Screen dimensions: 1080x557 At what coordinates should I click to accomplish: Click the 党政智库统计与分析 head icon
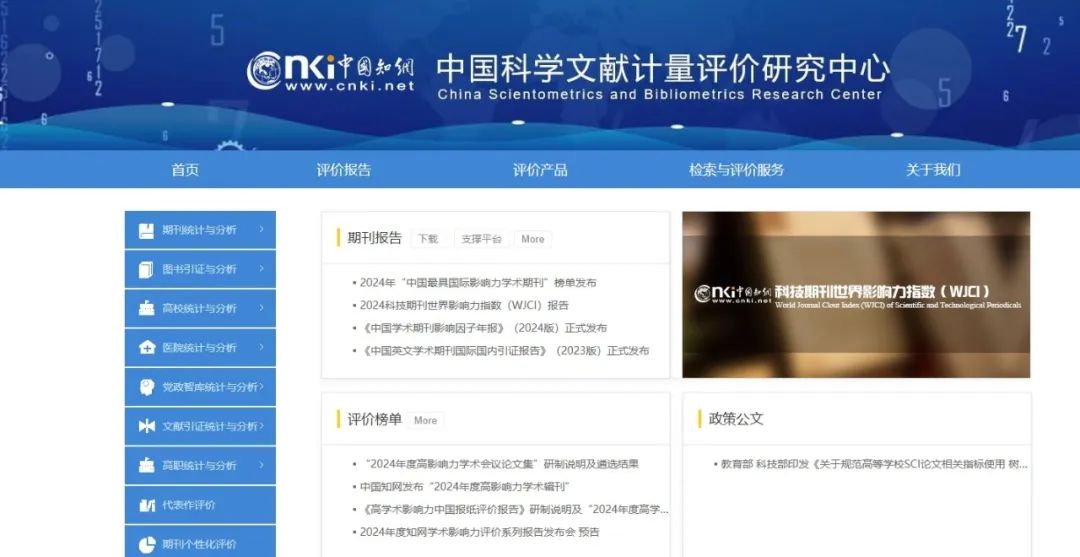tap(146, 387)
